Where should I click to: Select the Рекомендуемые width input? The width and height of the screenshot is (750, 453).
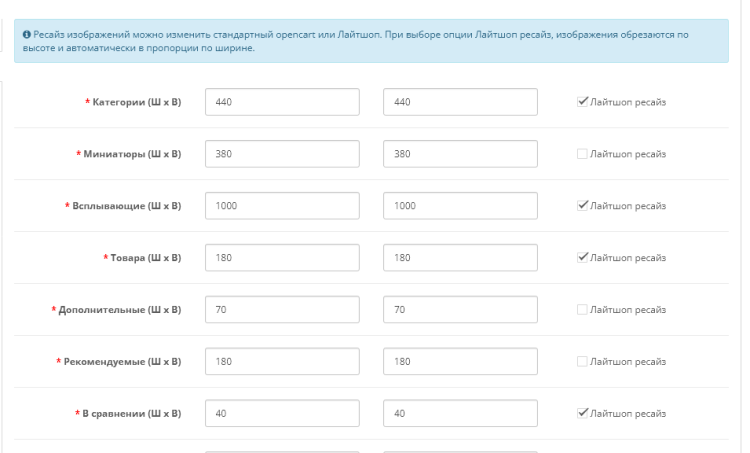tap(282, 362)
